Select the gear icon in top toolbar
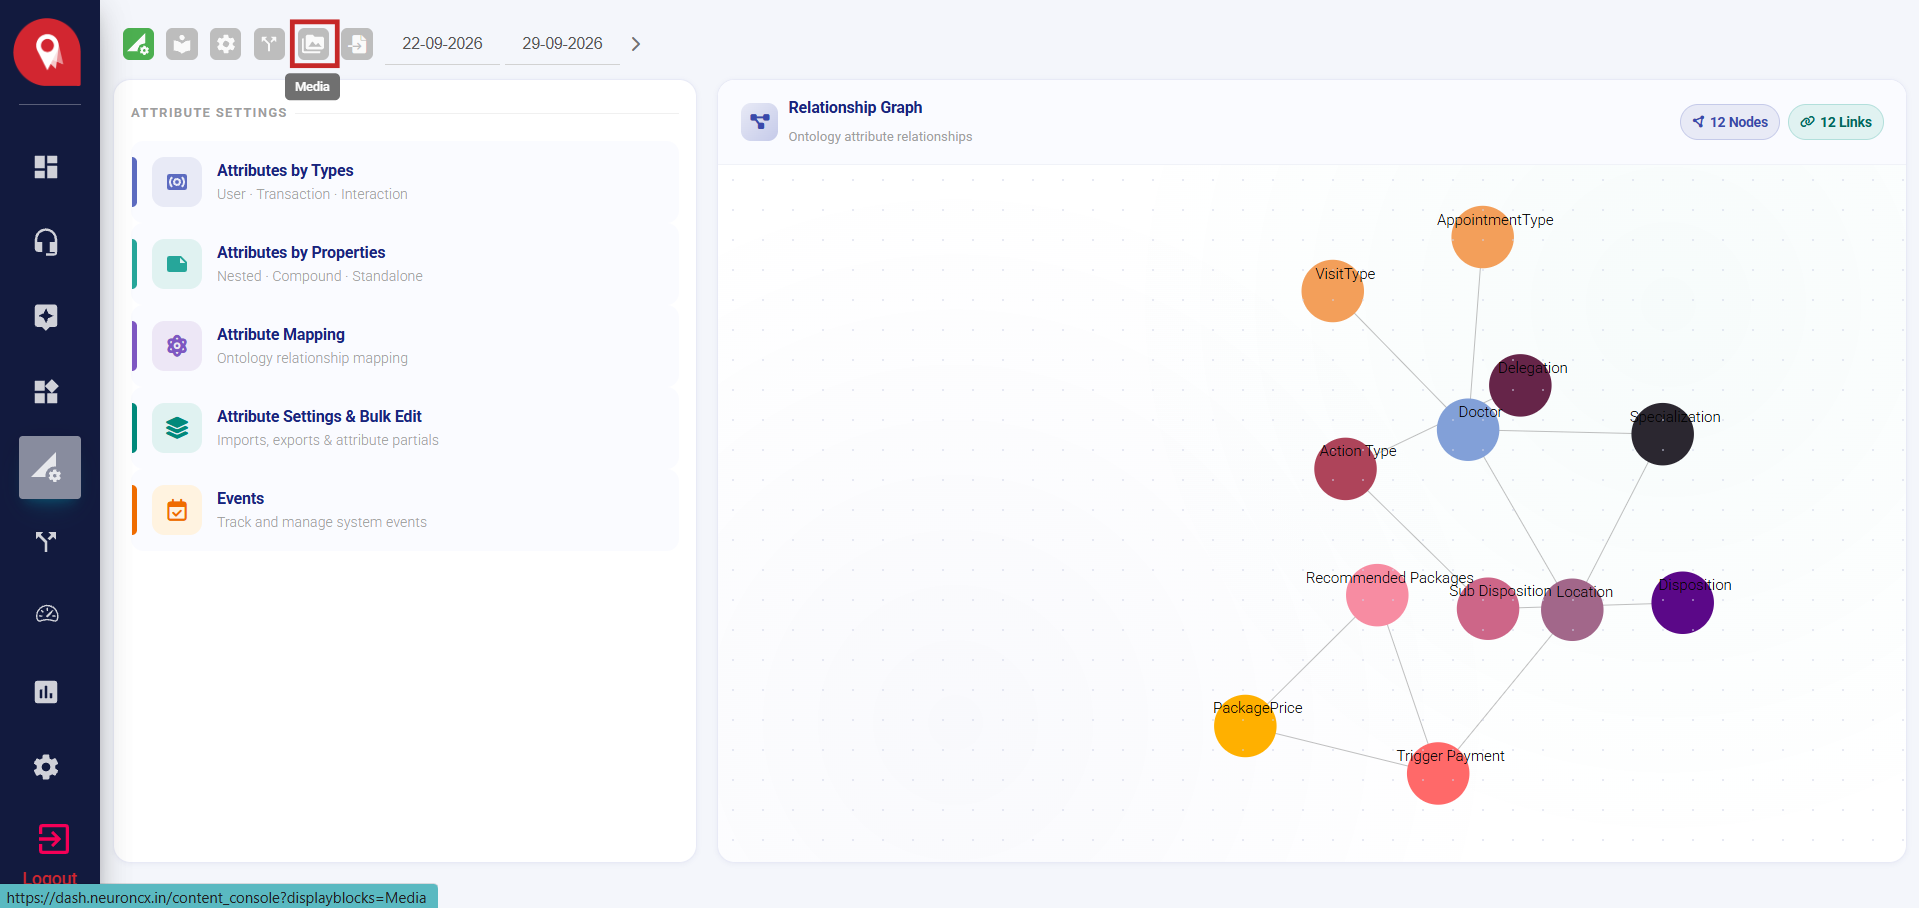Screen dimensions: 1919x909 [x=226, y=44]
